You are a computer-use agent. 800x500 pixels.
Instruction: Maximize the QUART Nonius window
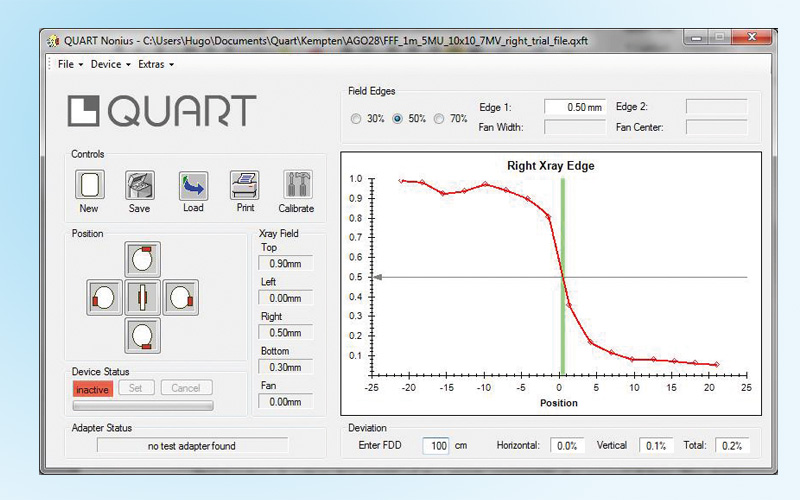(x=720, y=37)
